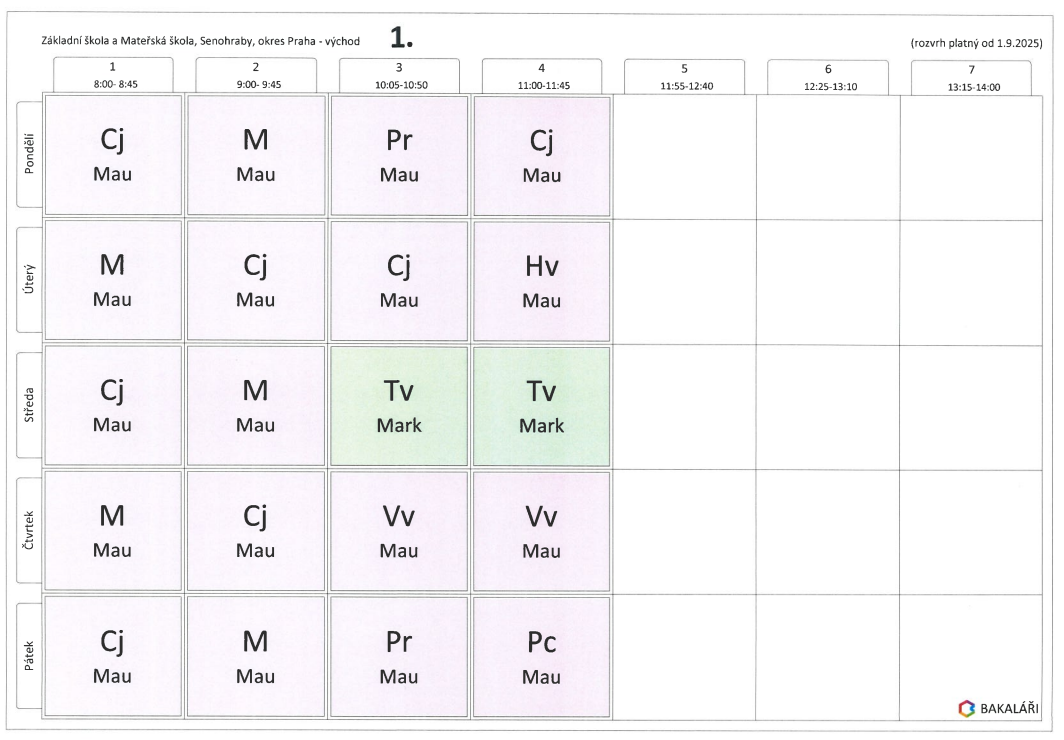Click Friday's Pr lesson cell
1064x740 pixels.
pyautogui.click(x=398, y=656)
